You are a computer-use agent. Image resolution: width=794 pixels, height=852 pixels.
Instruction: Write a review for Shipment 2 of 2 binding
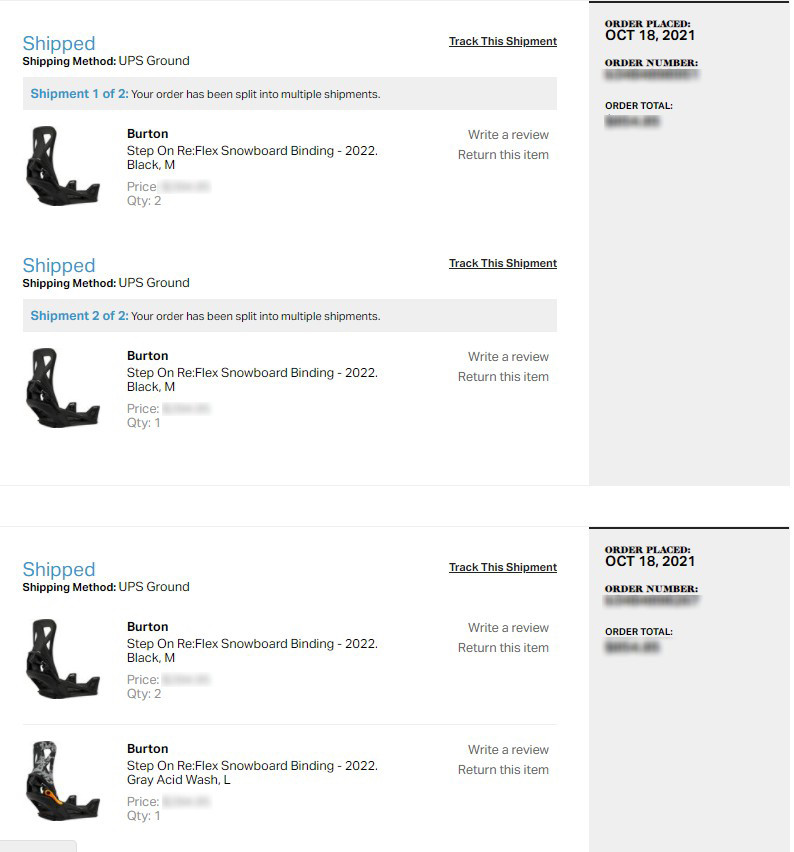[508, 357]
